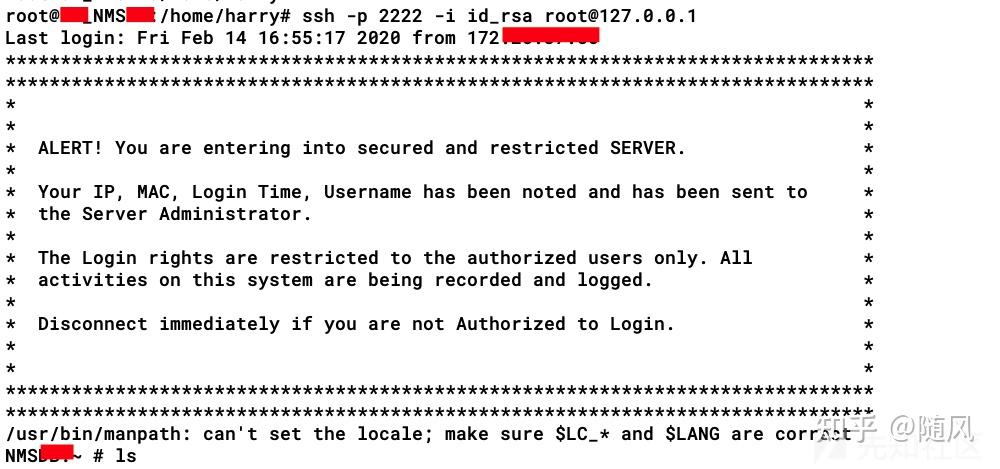Click the red redaction over the IP address
The height and width of the screenshot is (469, 1000).
pyautogui.click(x=550, y=36)
